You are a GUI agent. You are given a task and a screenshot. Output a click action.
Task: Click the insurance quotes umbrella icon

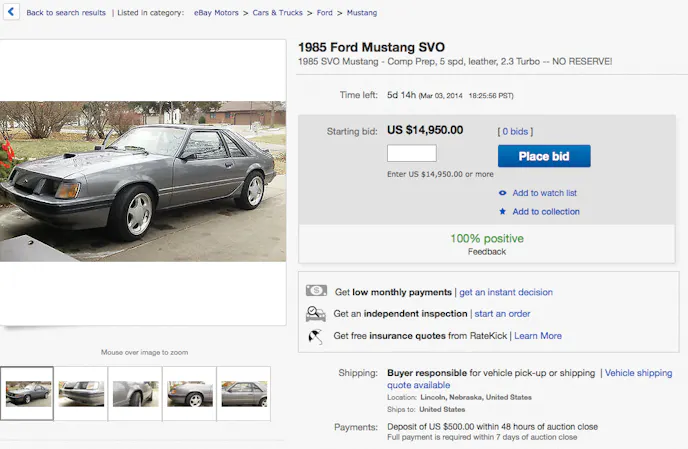pos(316,336)
